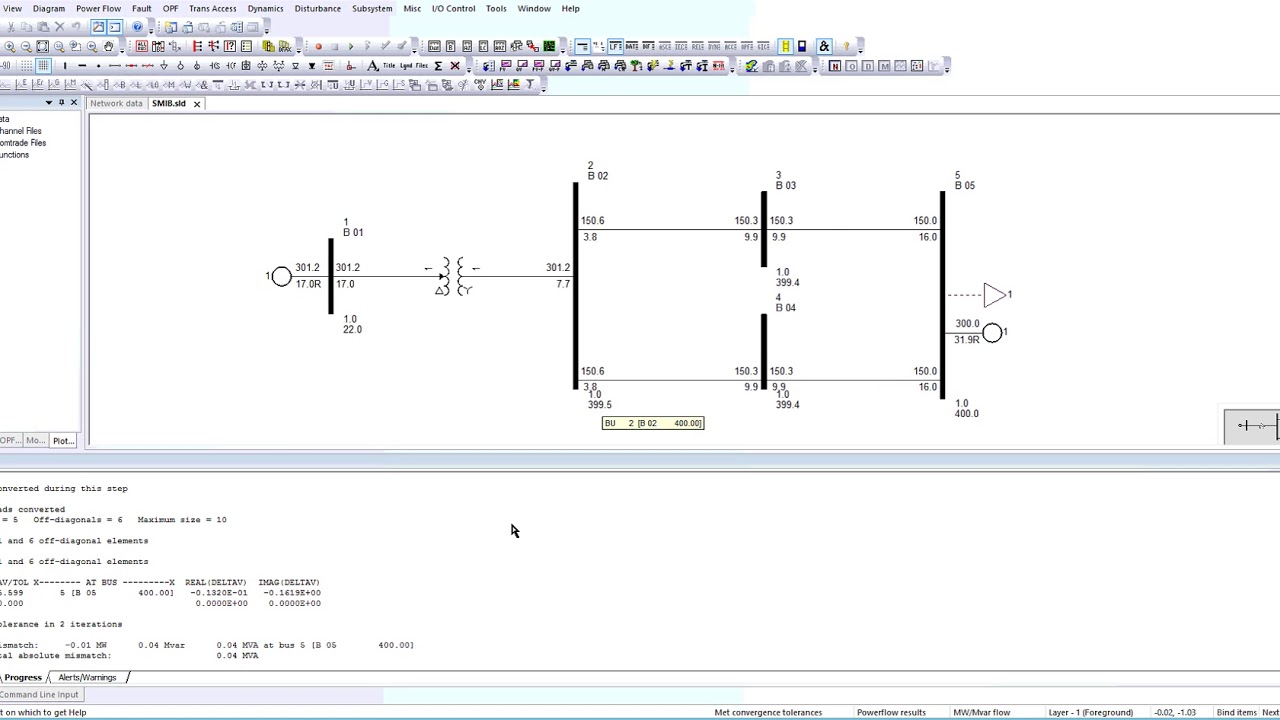The width and height of the screenshot is (1280, 720).
Task: Select the transformer symbol in diagram
Action: (x=454, y=276)
